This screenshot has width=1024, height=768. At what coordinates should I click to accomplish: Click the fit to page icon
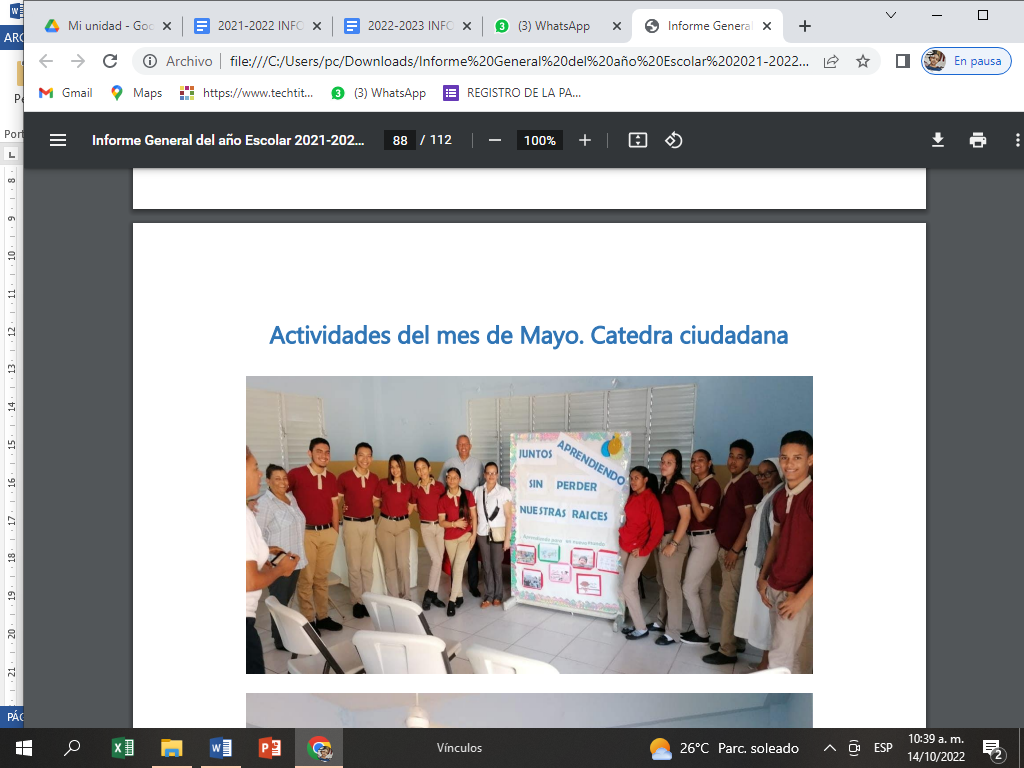click(x=637, y=140)
